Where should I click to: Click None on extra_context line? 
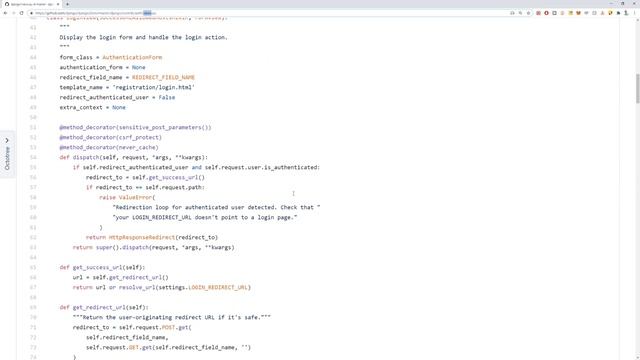click(119, 107)
